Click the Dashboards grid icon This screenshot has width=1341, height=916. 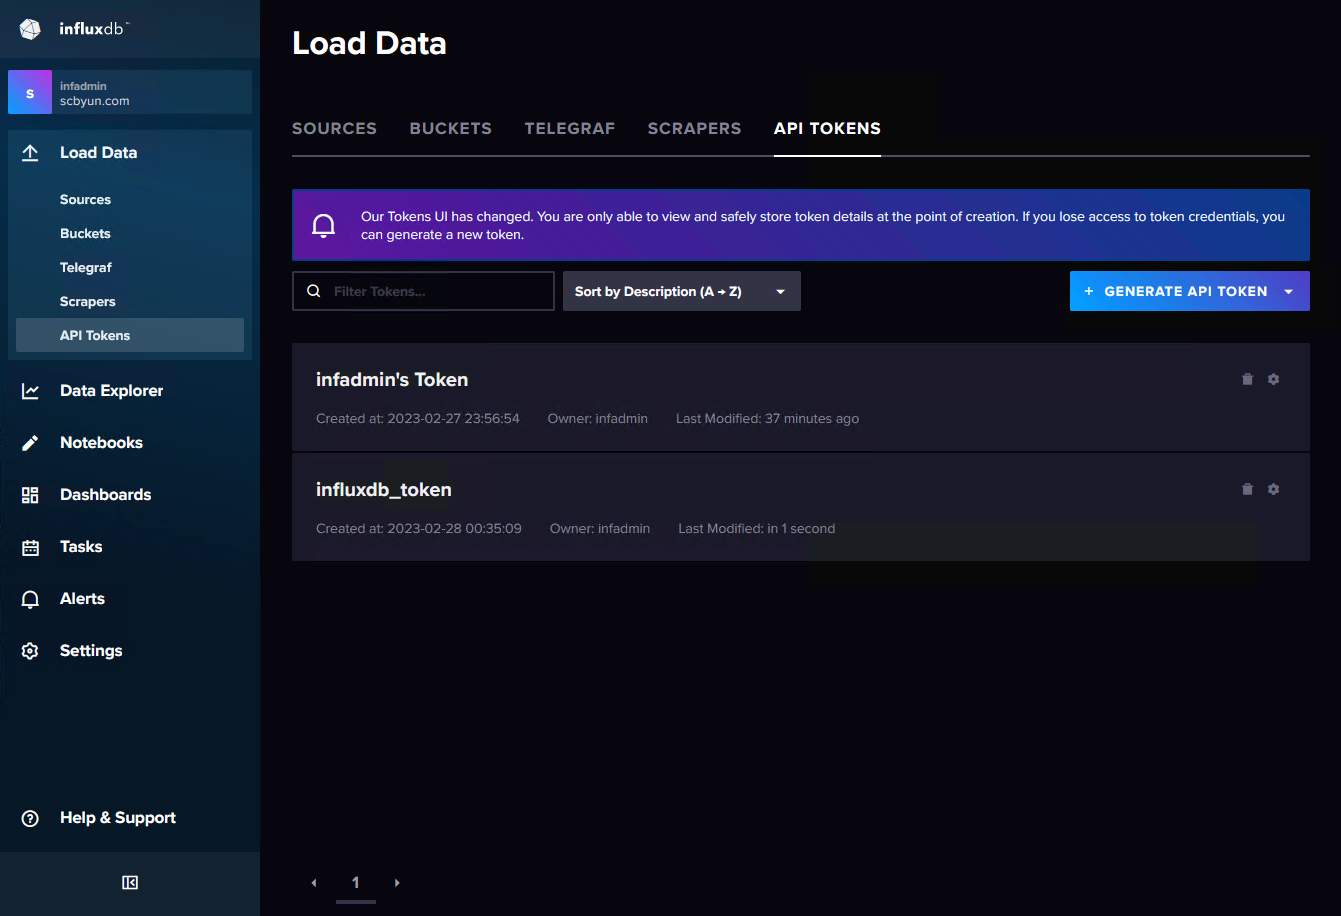(x=30, y=495)
